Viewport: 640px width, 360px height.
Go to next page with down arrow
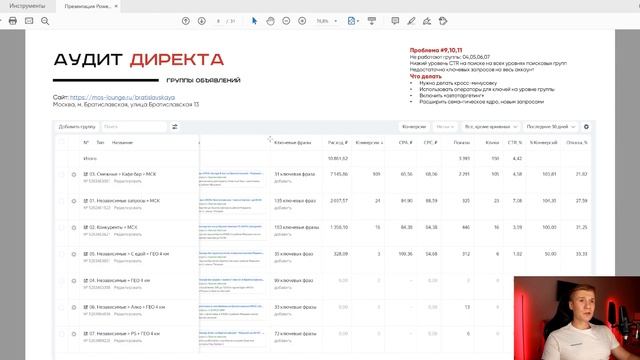202,21
